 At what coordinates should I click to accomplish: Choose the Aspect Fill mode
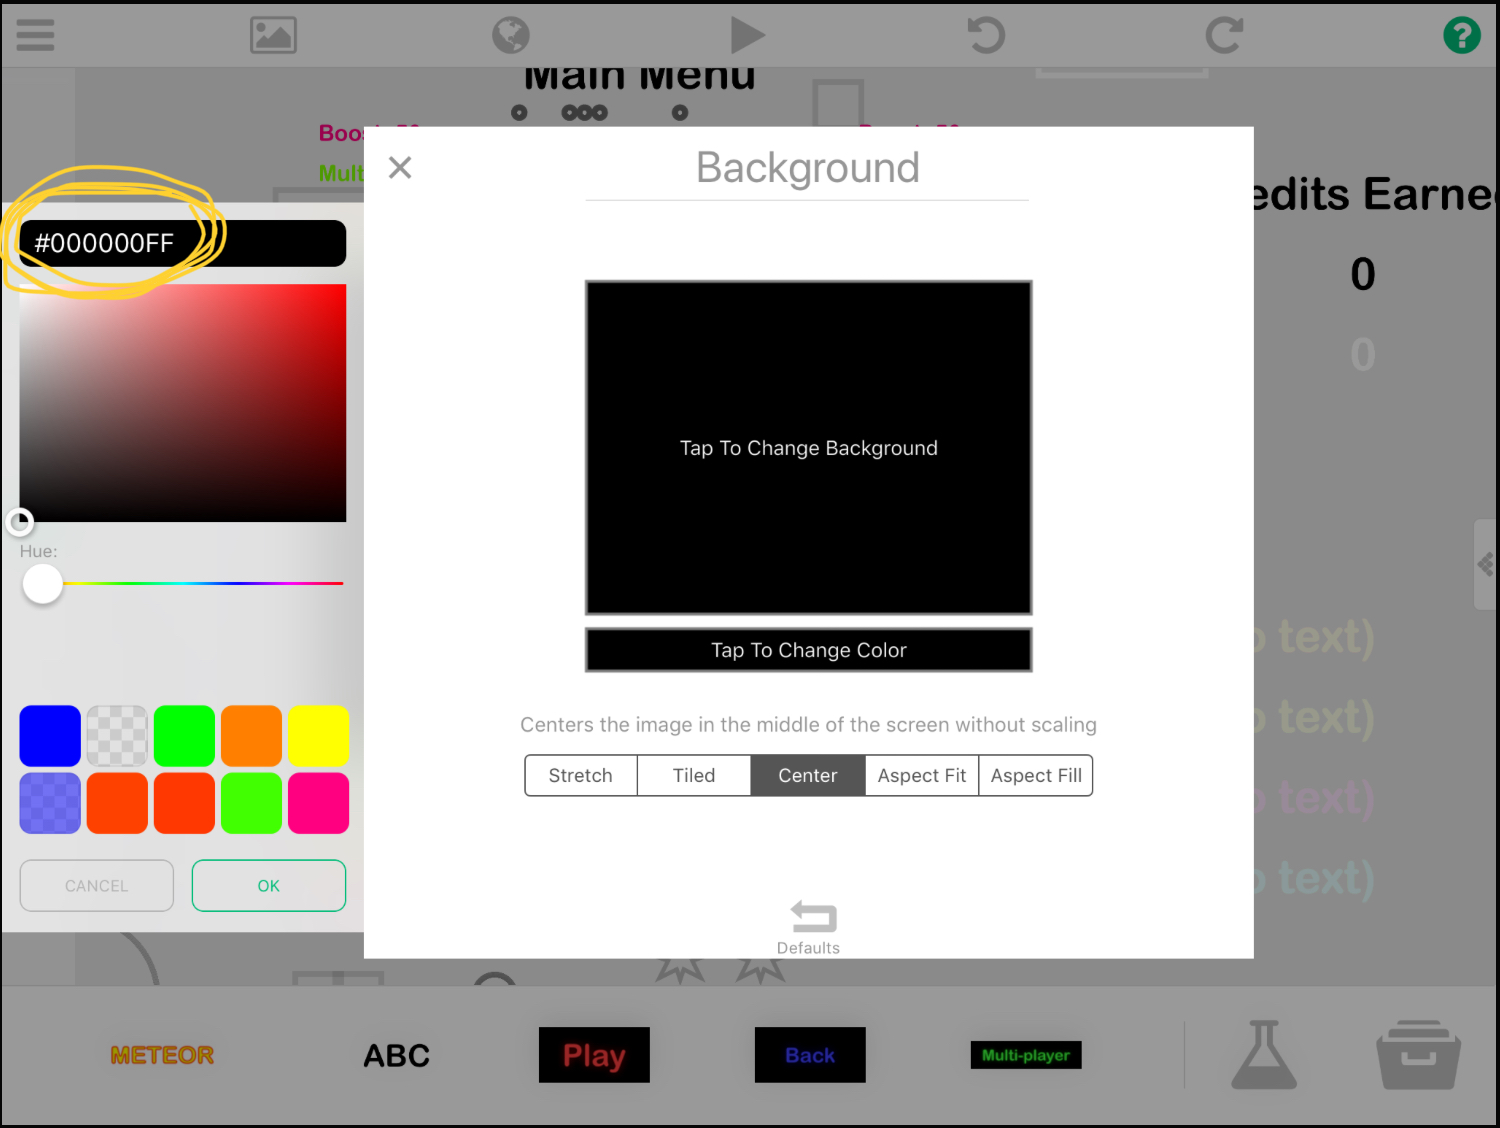pos(1036,776)
